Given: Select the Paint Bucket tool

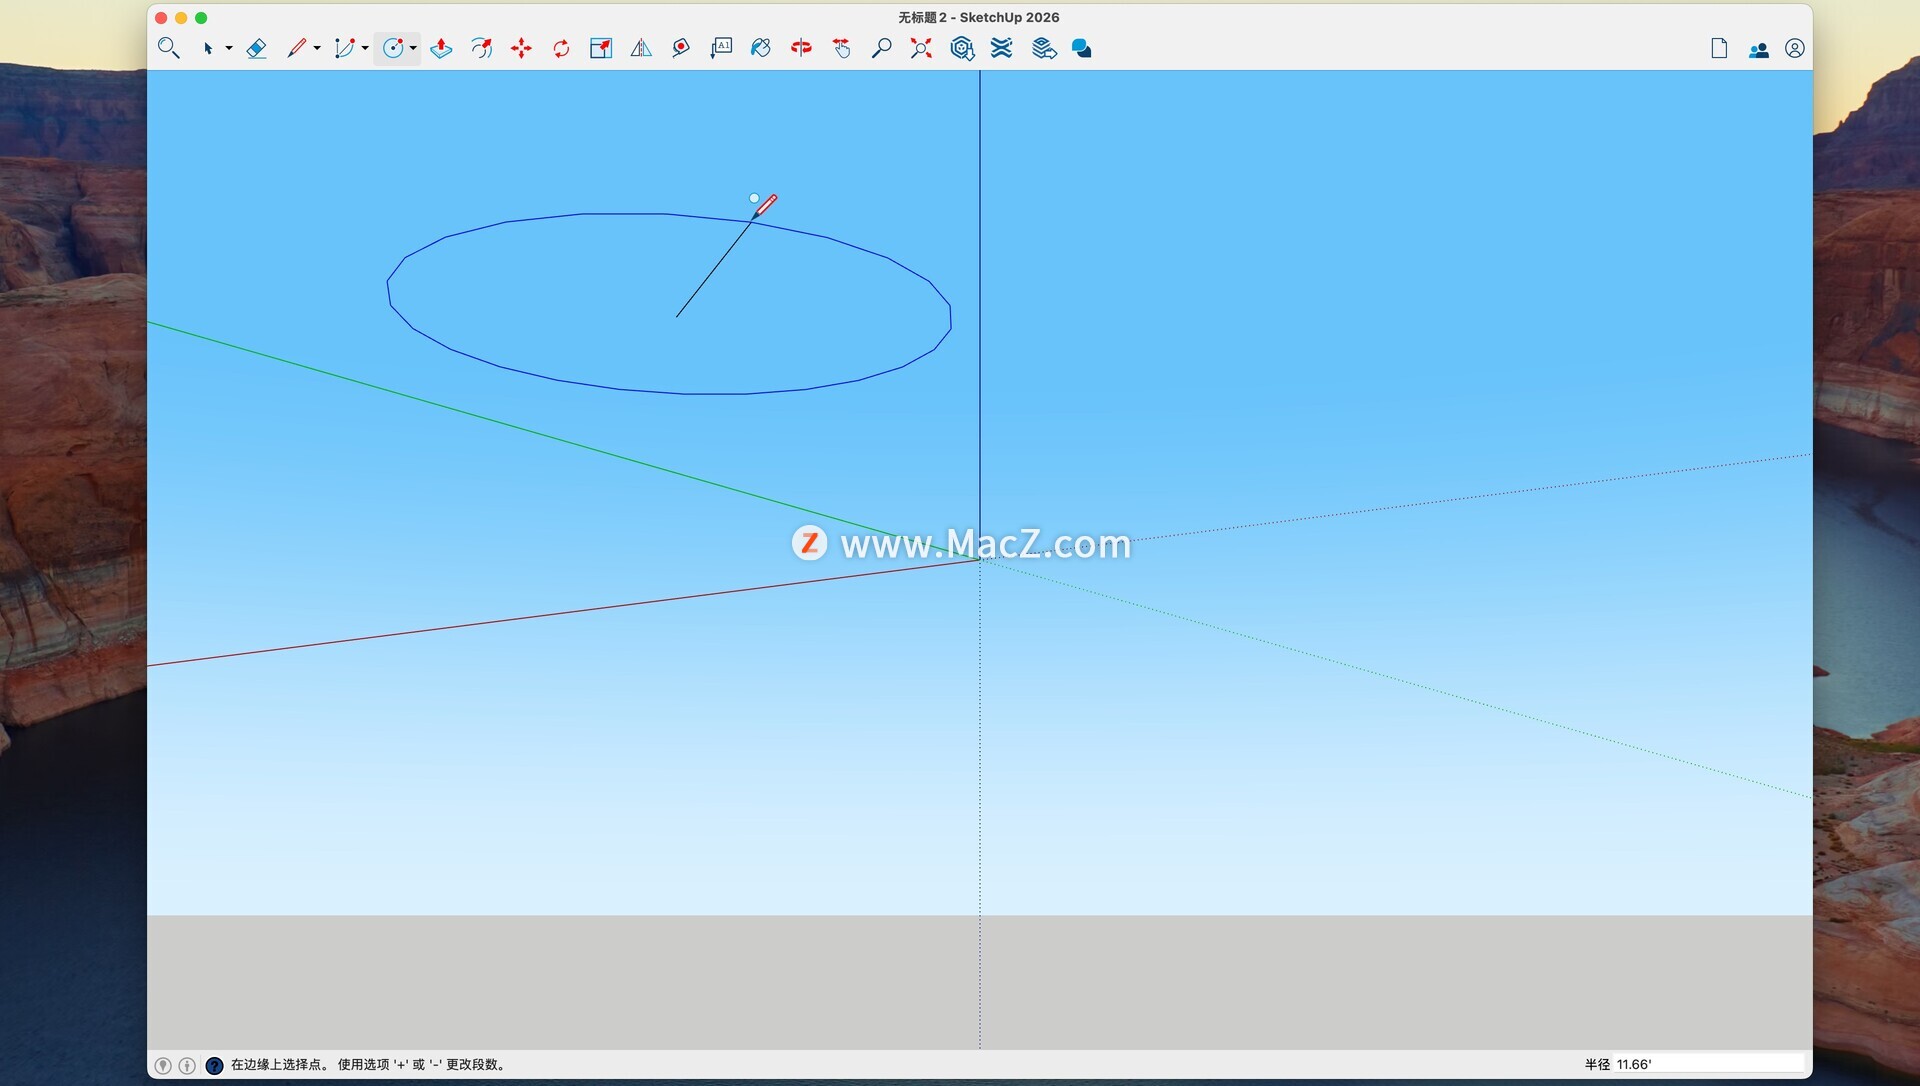Looking at the screenshot, I should (x=761, y=48).
